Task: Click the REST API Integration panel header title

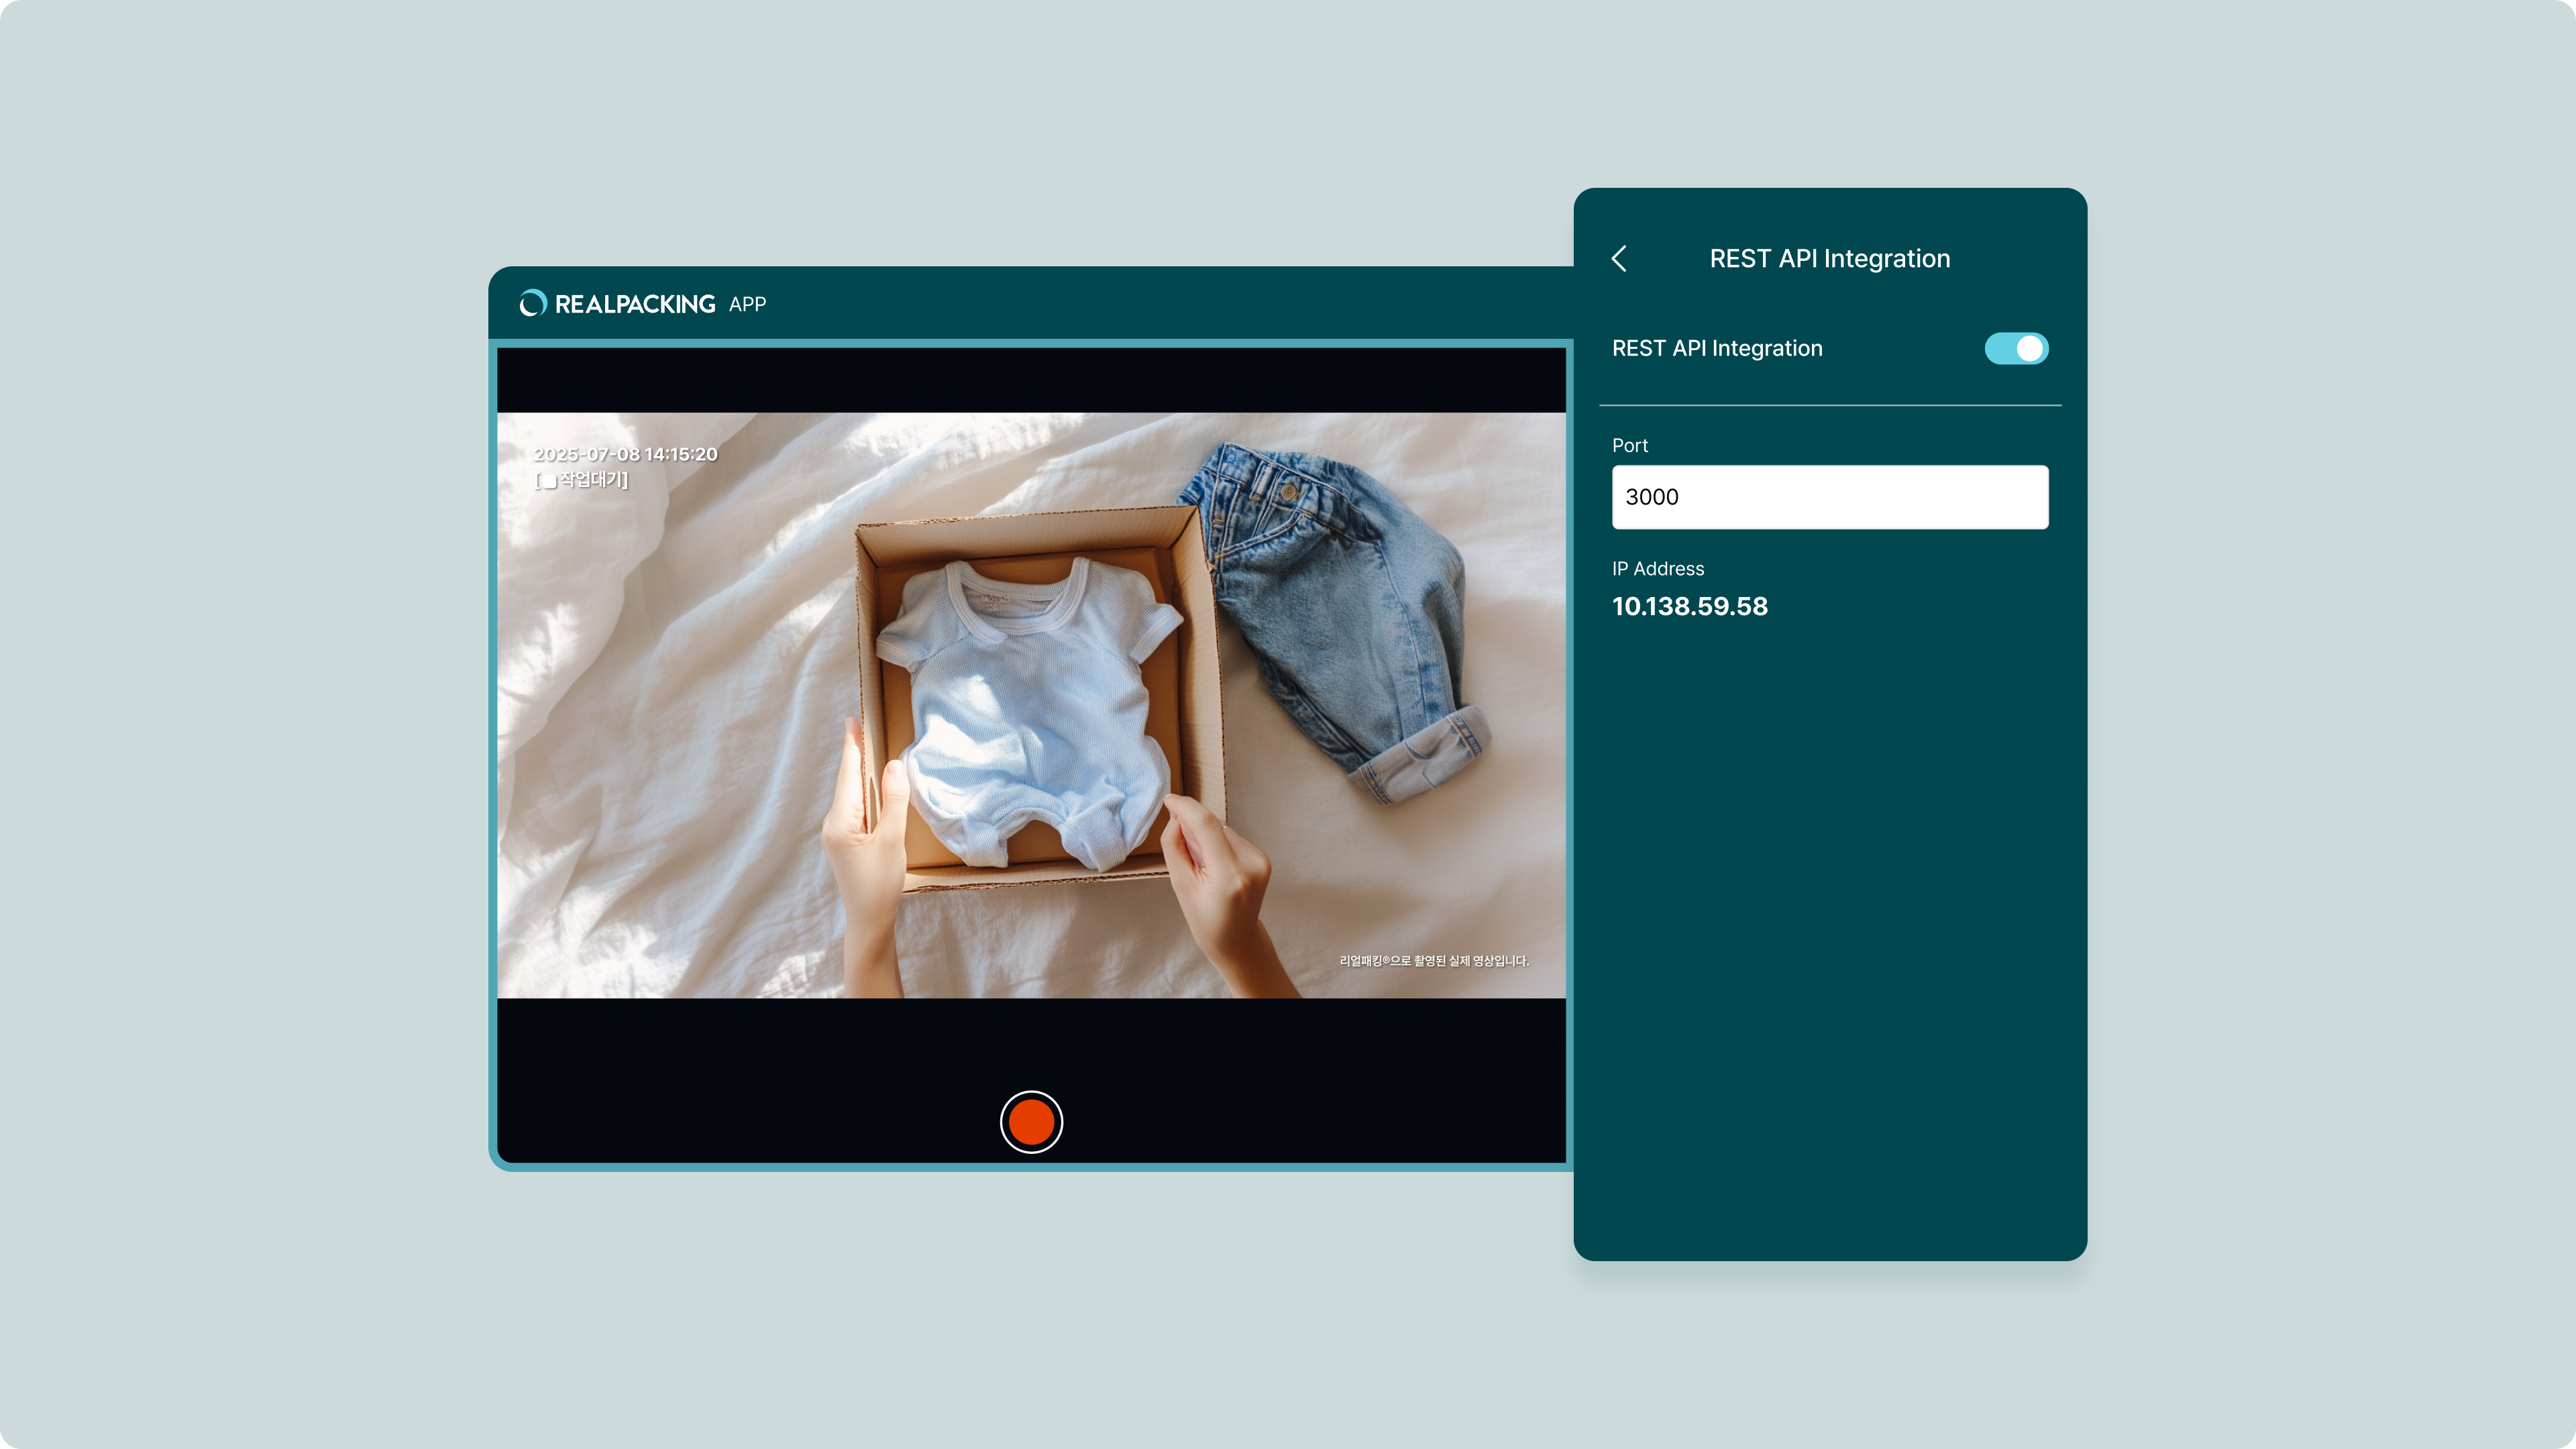Action: [x=1829, y=259]
